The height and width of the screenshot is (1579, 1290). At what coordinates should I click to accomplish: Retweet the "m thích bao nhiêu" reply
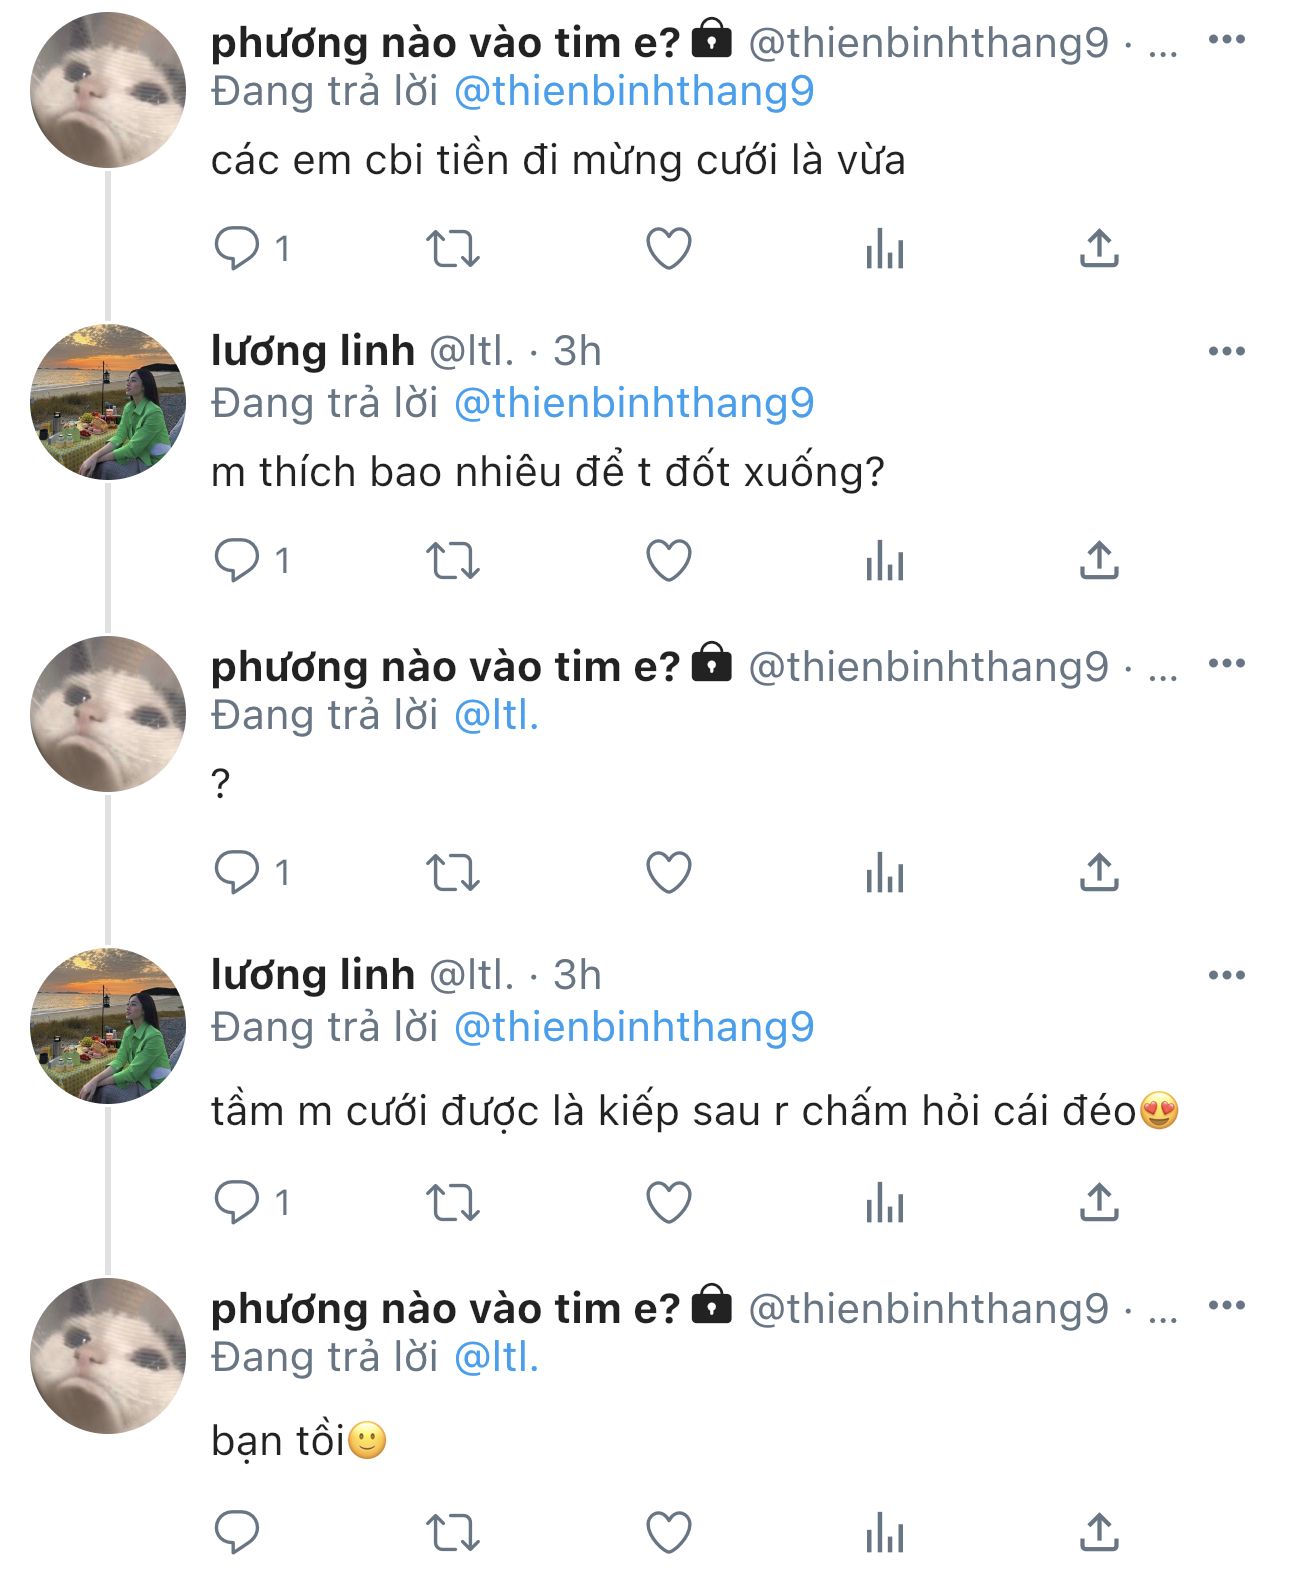pos(453,561)
